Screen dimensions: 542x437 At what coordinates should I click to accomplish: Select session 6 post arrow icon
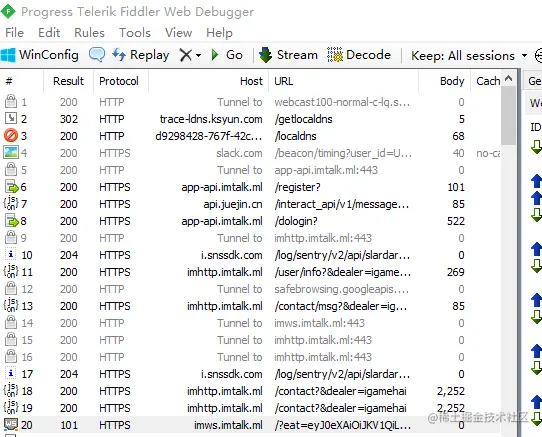tap(11, 186)
